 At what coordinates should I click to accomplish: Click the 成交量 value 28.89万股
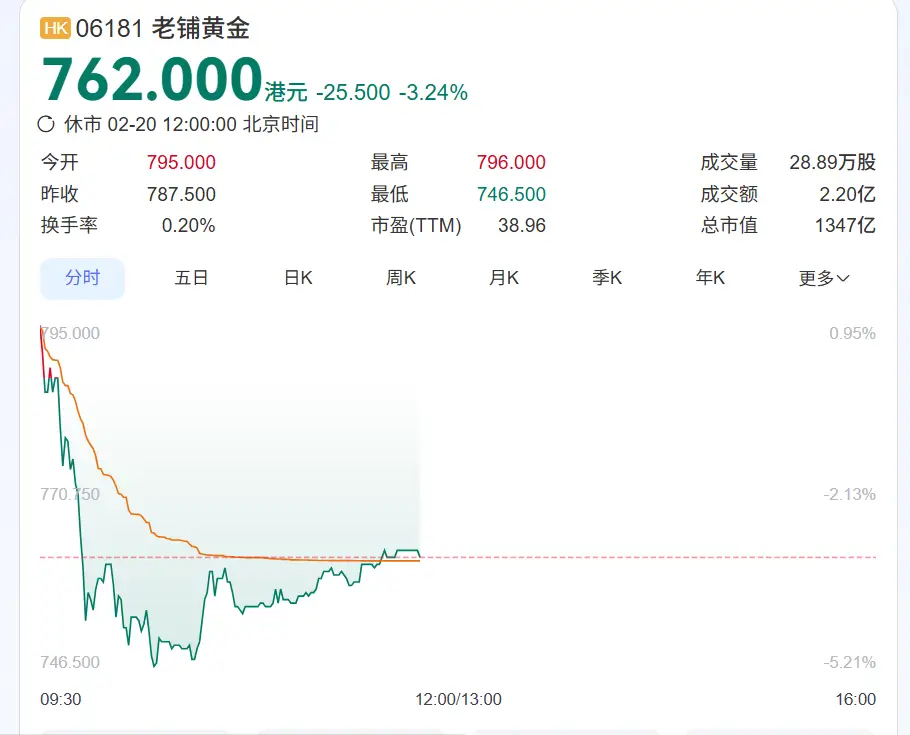click(x=832, y=163)
